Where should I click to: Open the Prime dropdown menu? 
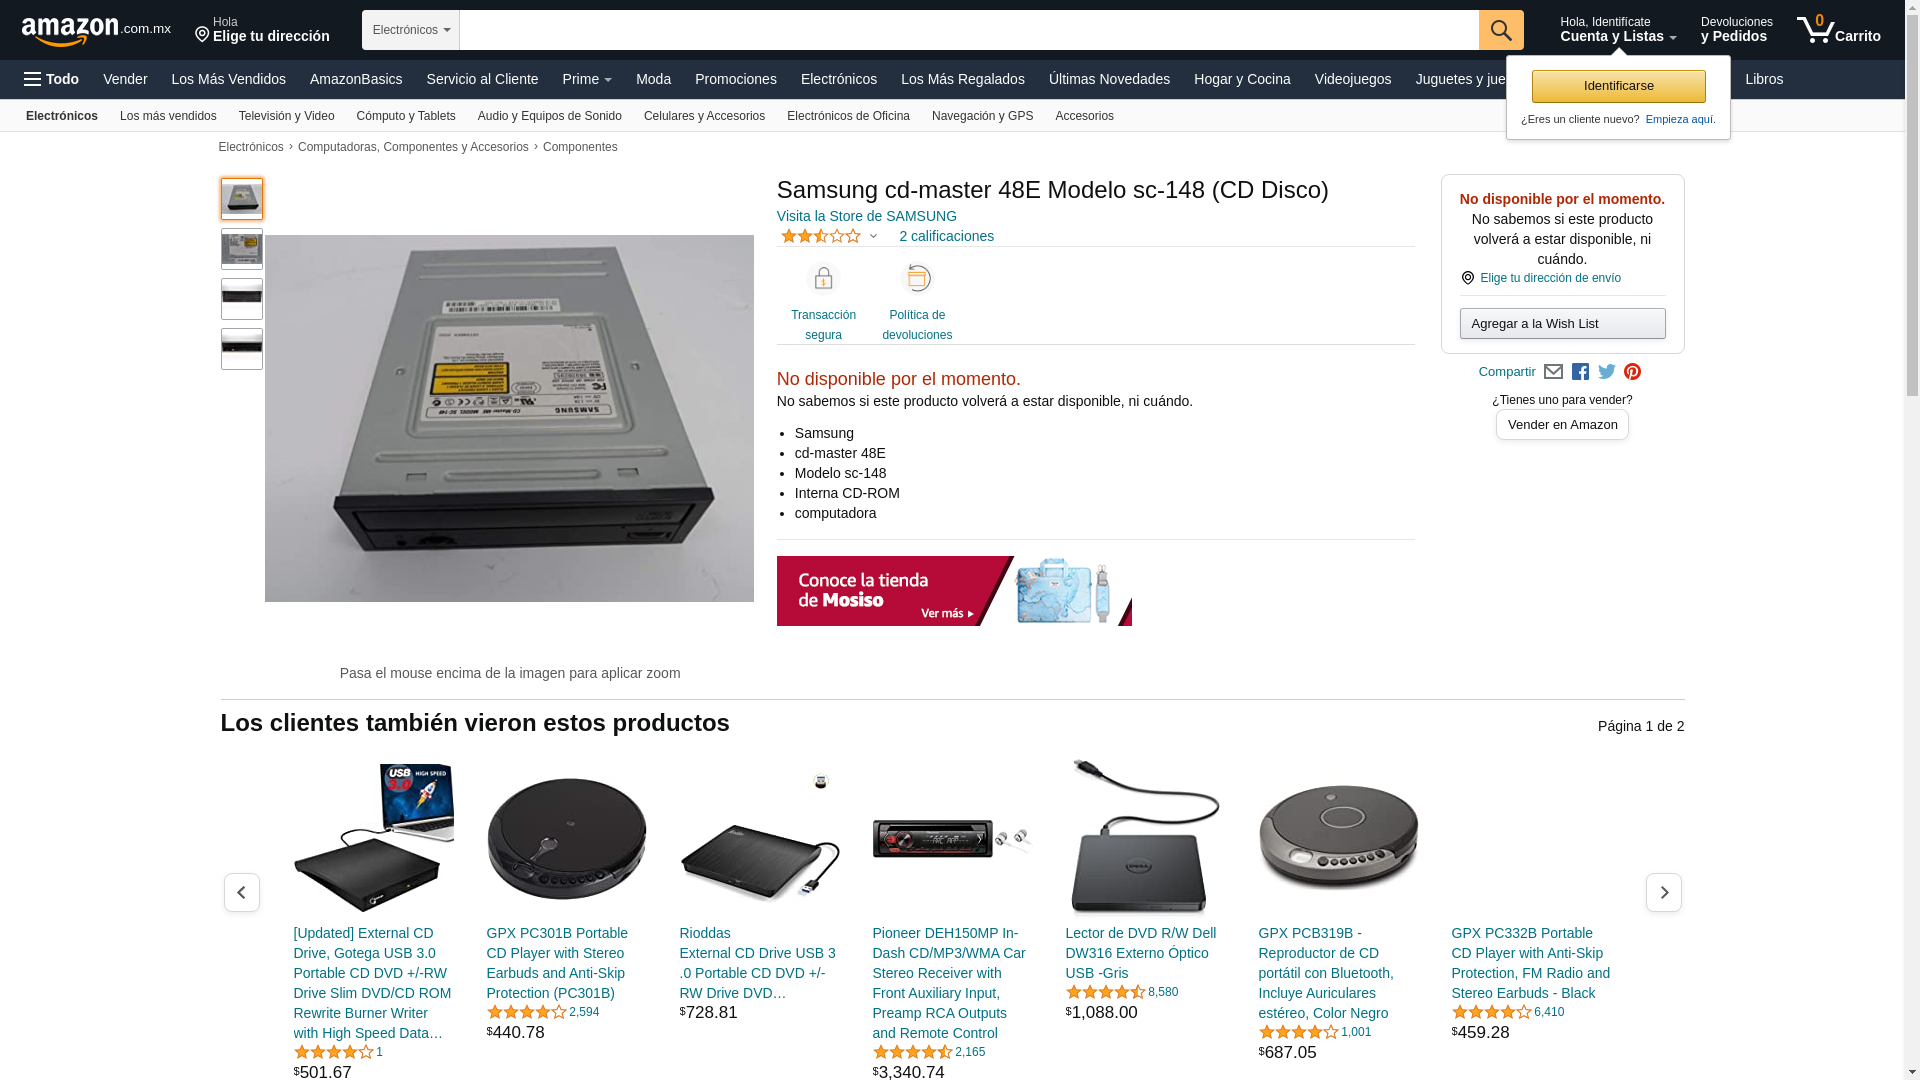[587, 79]
